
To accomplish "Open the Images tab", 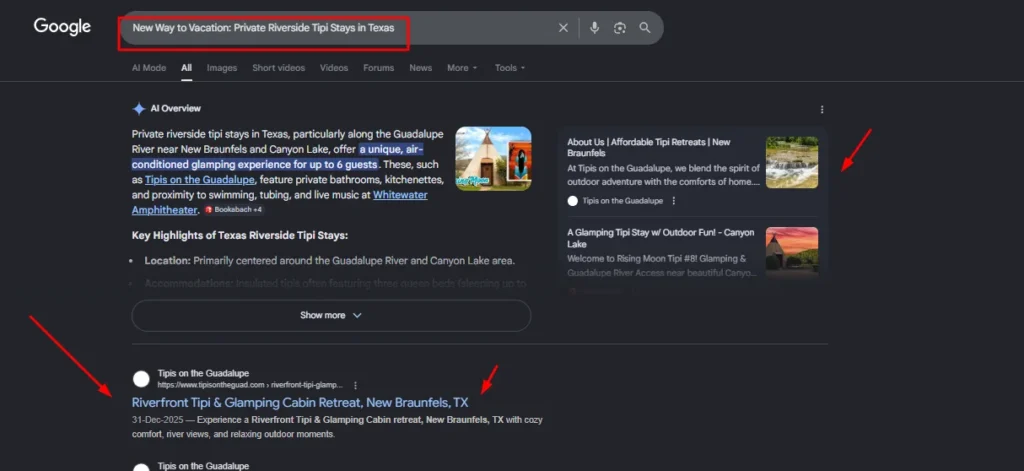I will pyautogui.click(x=222, y=68).
